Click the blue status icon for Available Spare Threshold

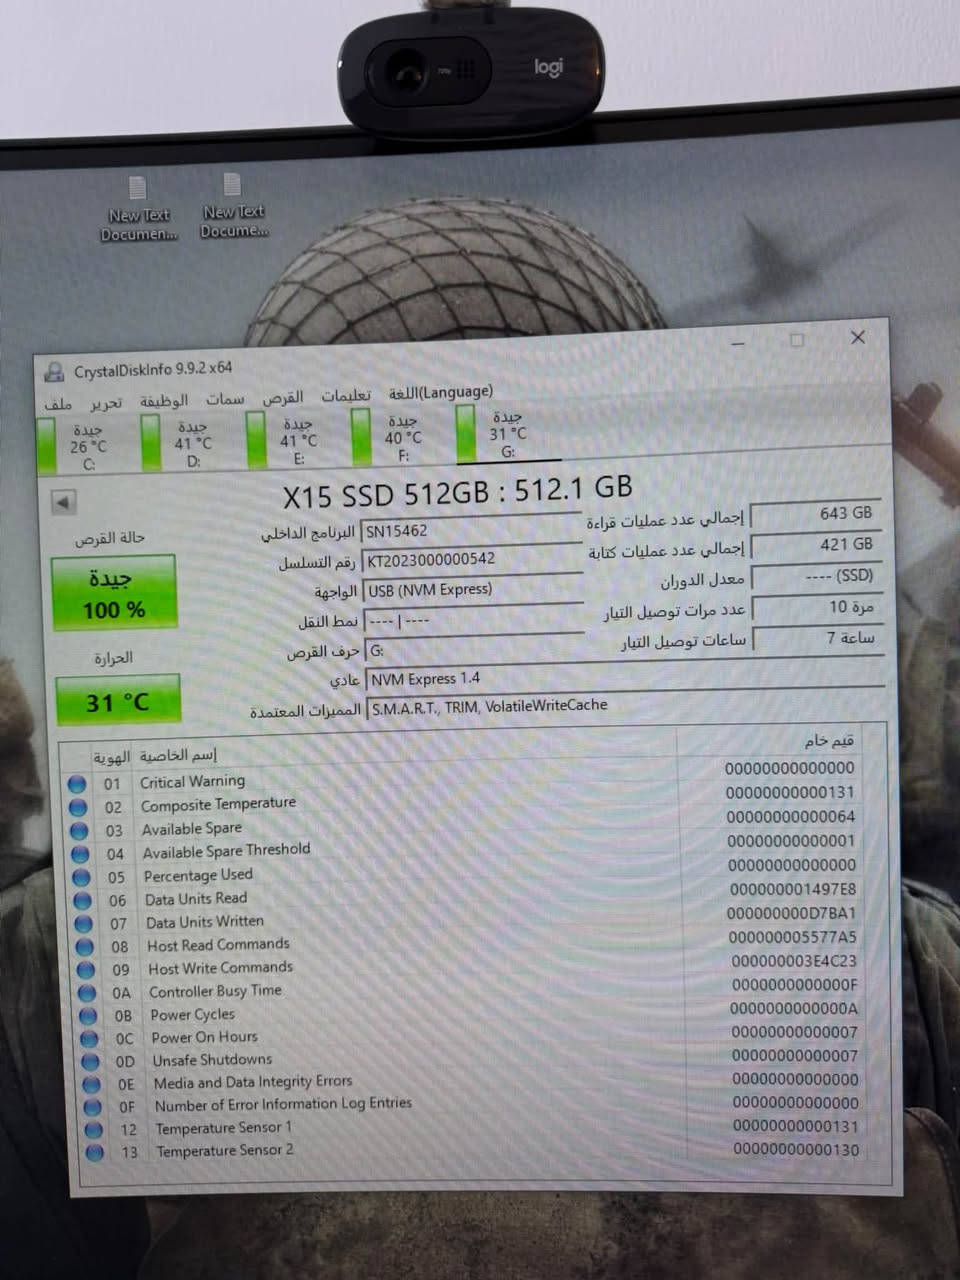tap(80, 854)
